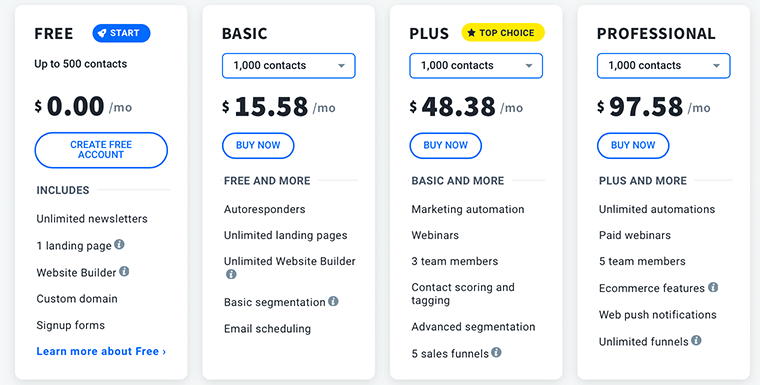Click info icon next to Ecommerce features

pos(713,287)
